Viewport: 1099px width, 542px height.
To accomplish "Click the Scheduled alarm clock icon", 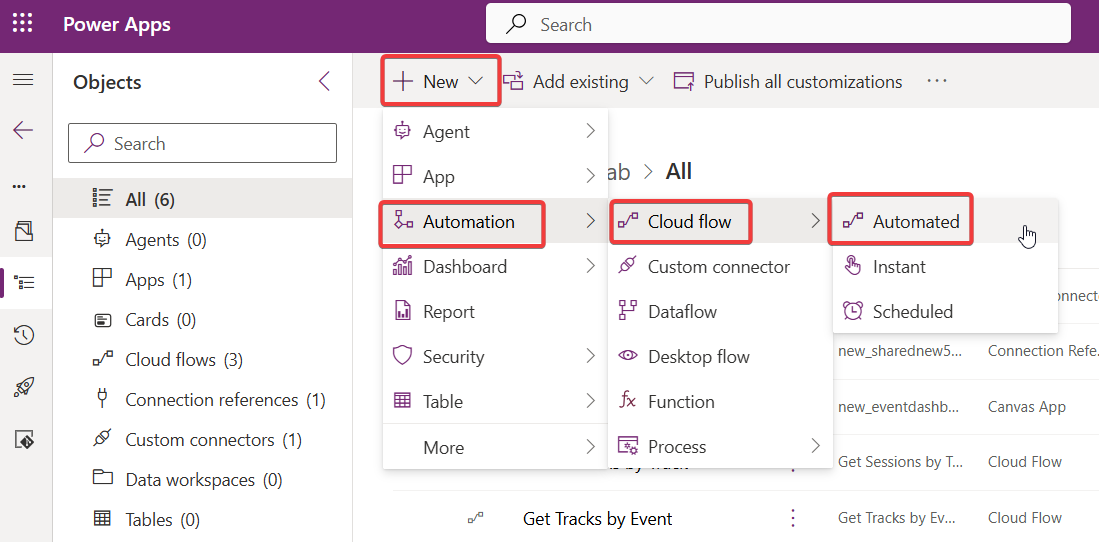I will pyautogui.click(x=853, y=311).
